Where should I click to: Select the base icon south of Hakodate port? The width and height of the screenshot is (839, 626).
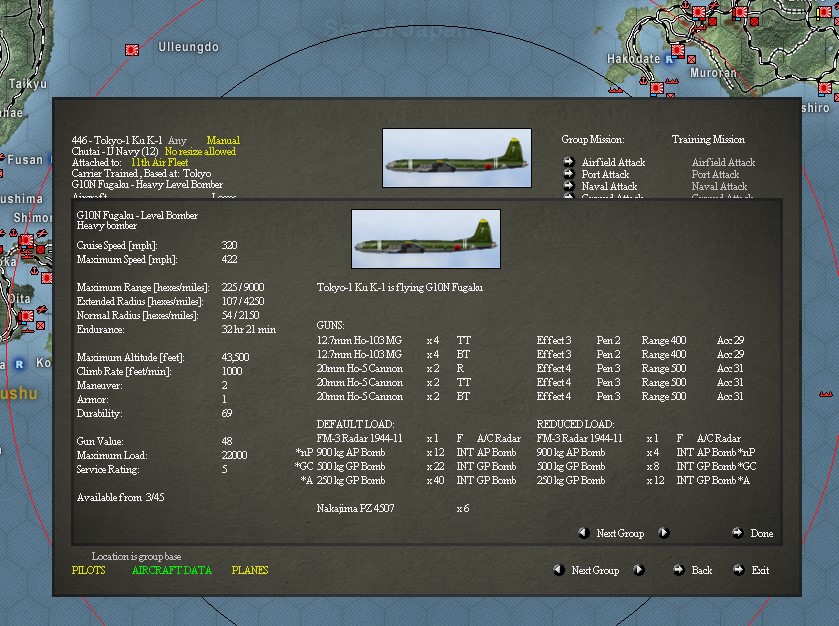pyautogui.click(x=657, y=88)
